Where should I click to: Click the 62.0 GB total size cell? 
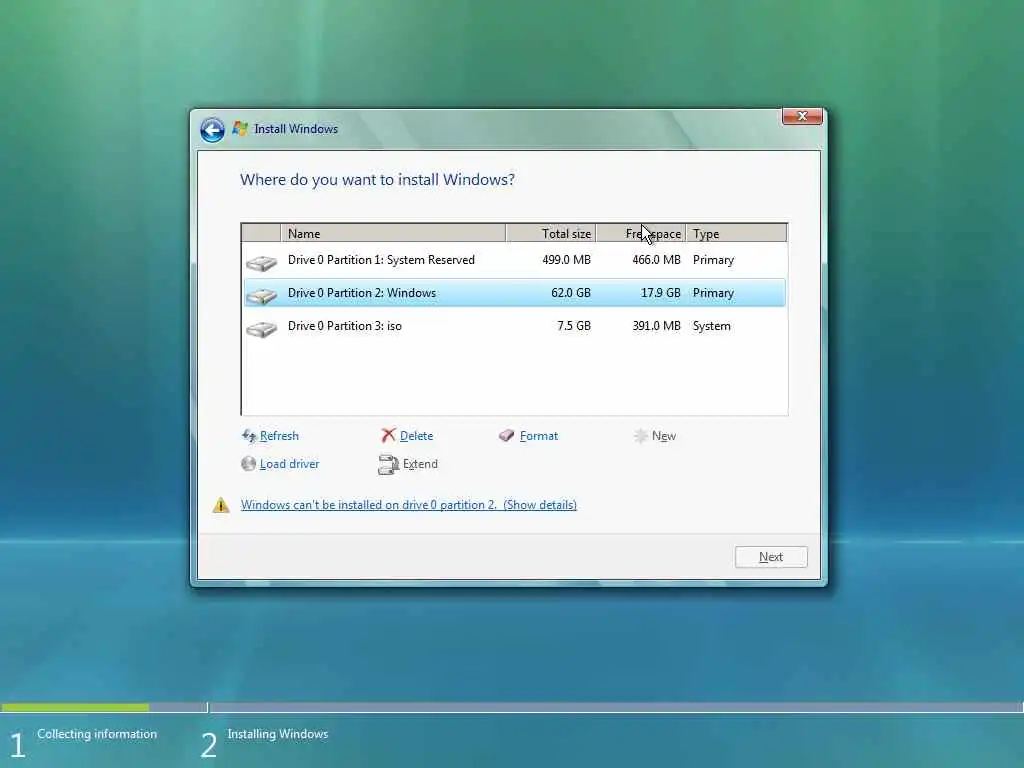(571, 293)
